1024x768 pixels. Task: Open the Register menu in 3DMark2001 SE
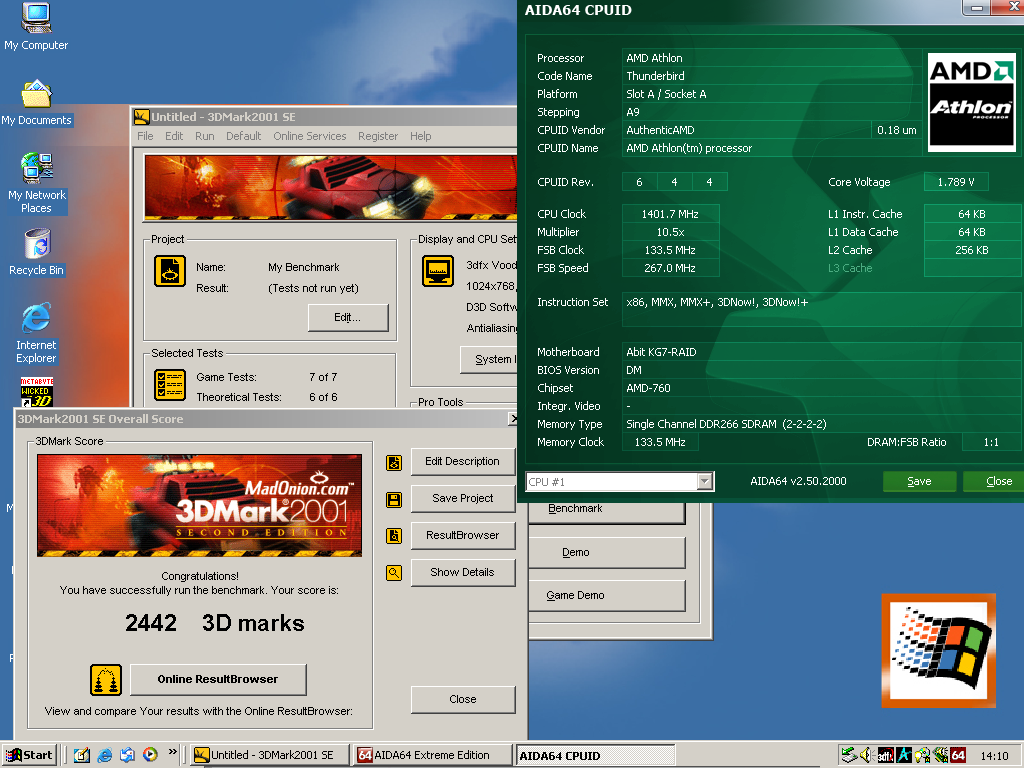[377, 136]
